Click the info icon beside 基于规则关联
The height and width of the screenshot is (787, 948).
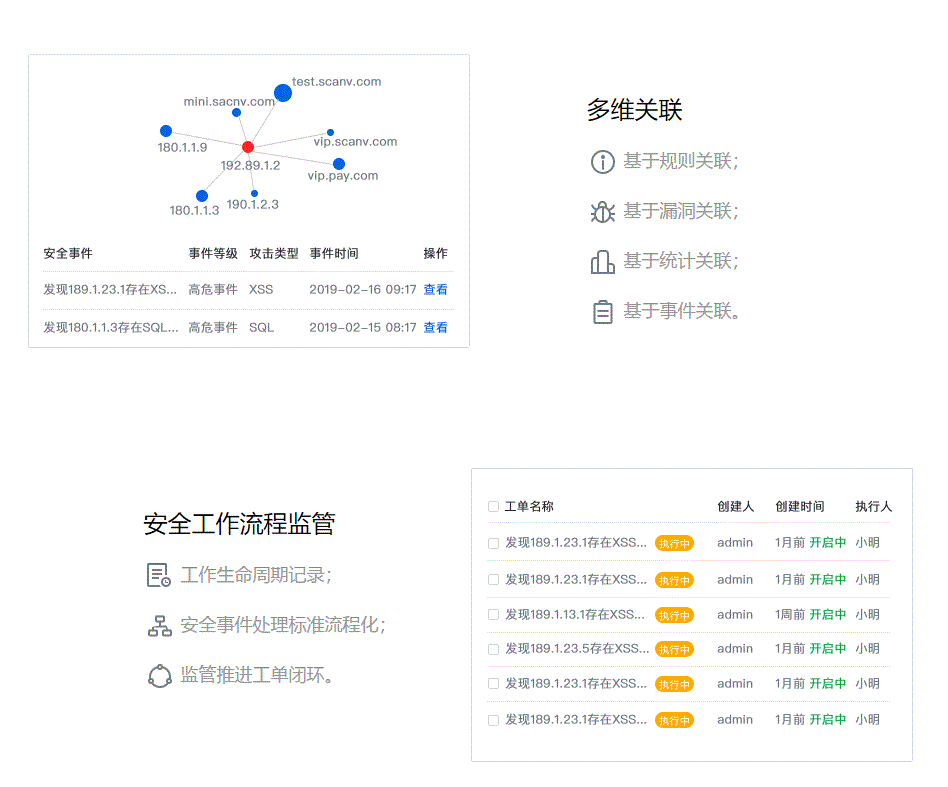coord(602,161)
